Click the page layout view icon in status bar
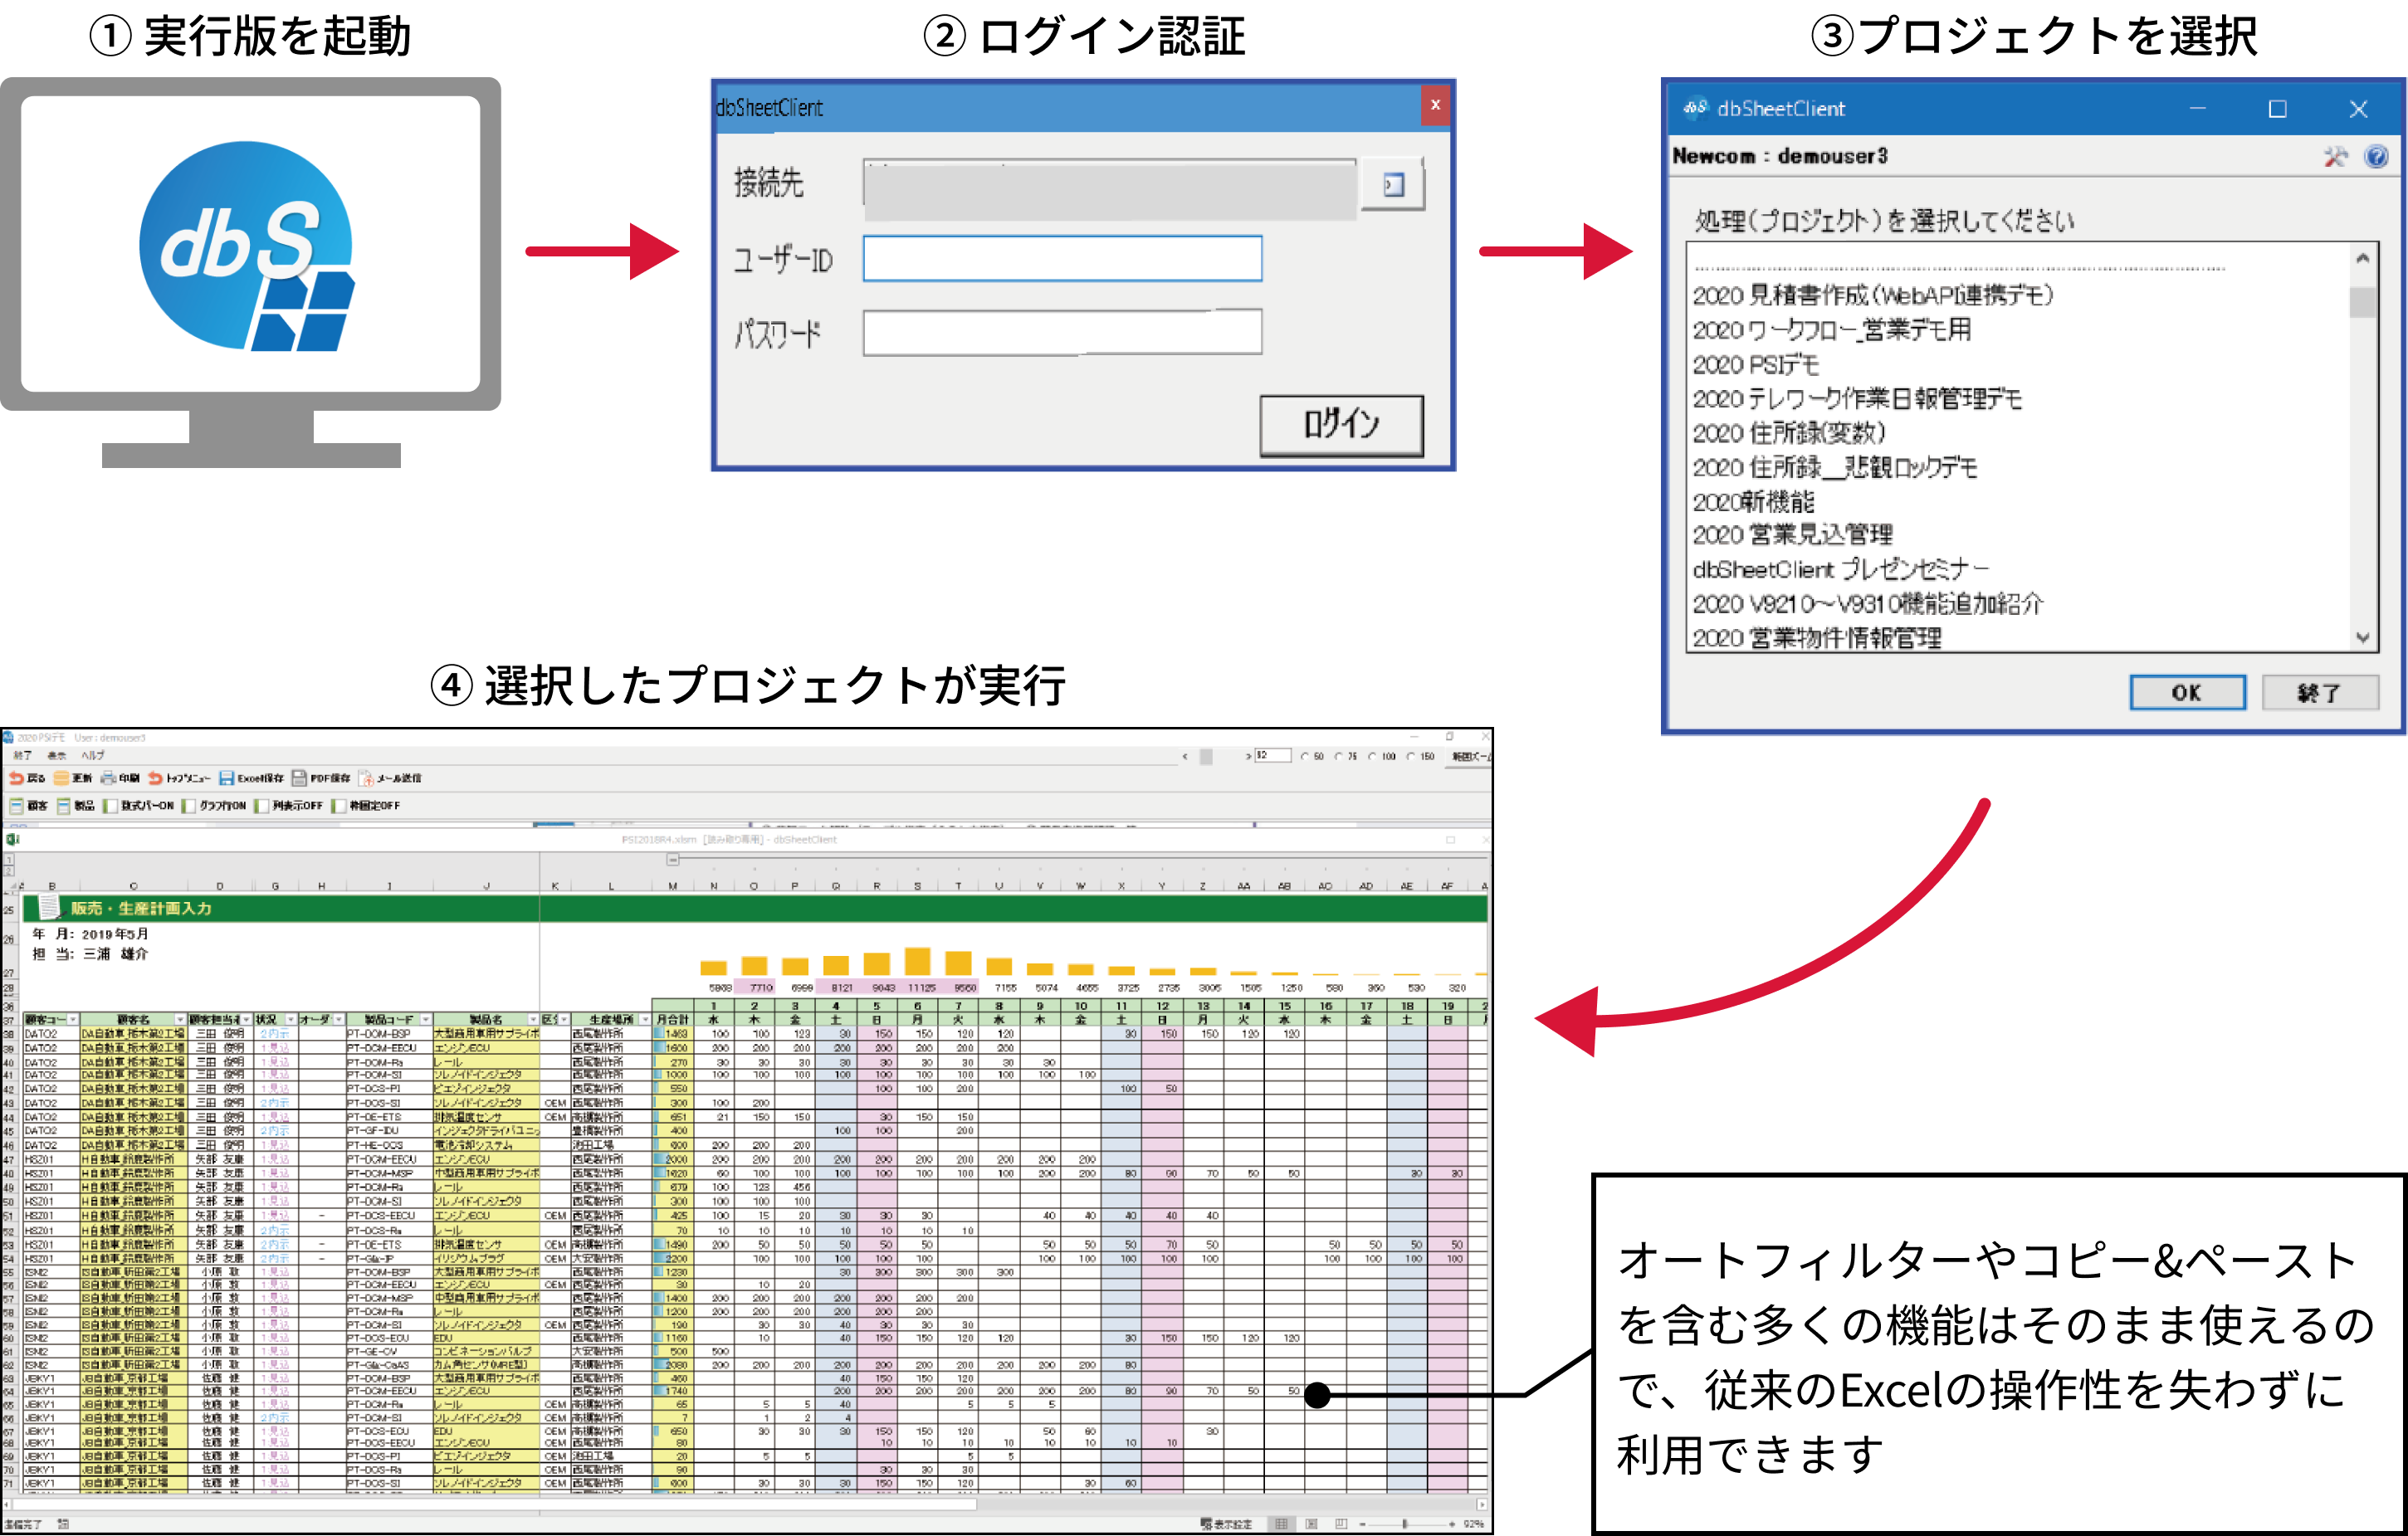 coord(1311,1524)
